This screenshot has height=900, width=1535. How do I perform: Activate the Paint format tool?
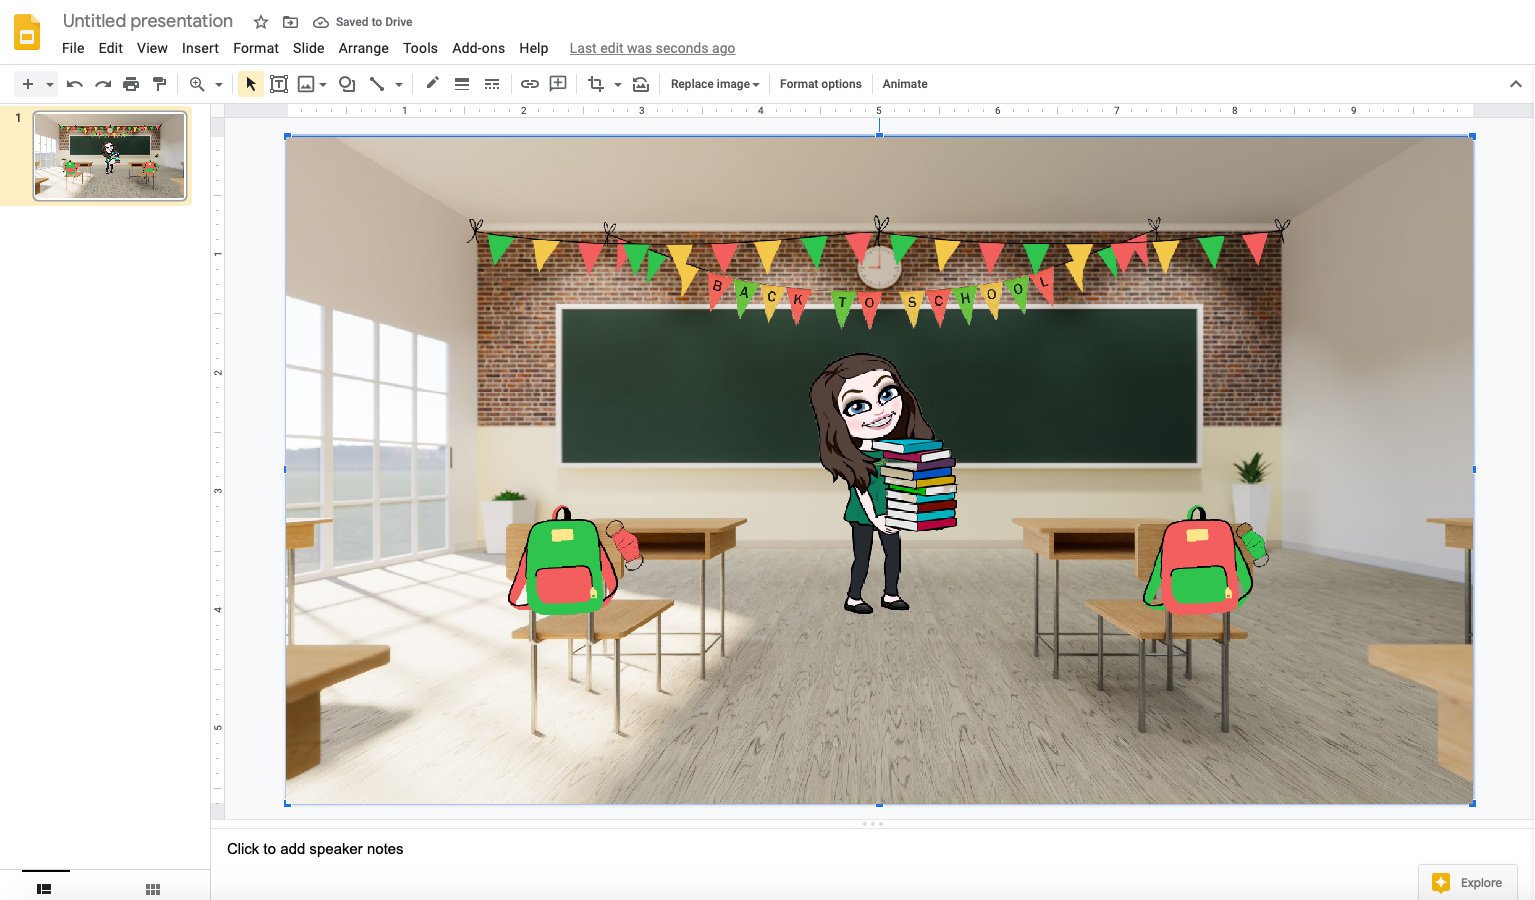coord(159,84)
